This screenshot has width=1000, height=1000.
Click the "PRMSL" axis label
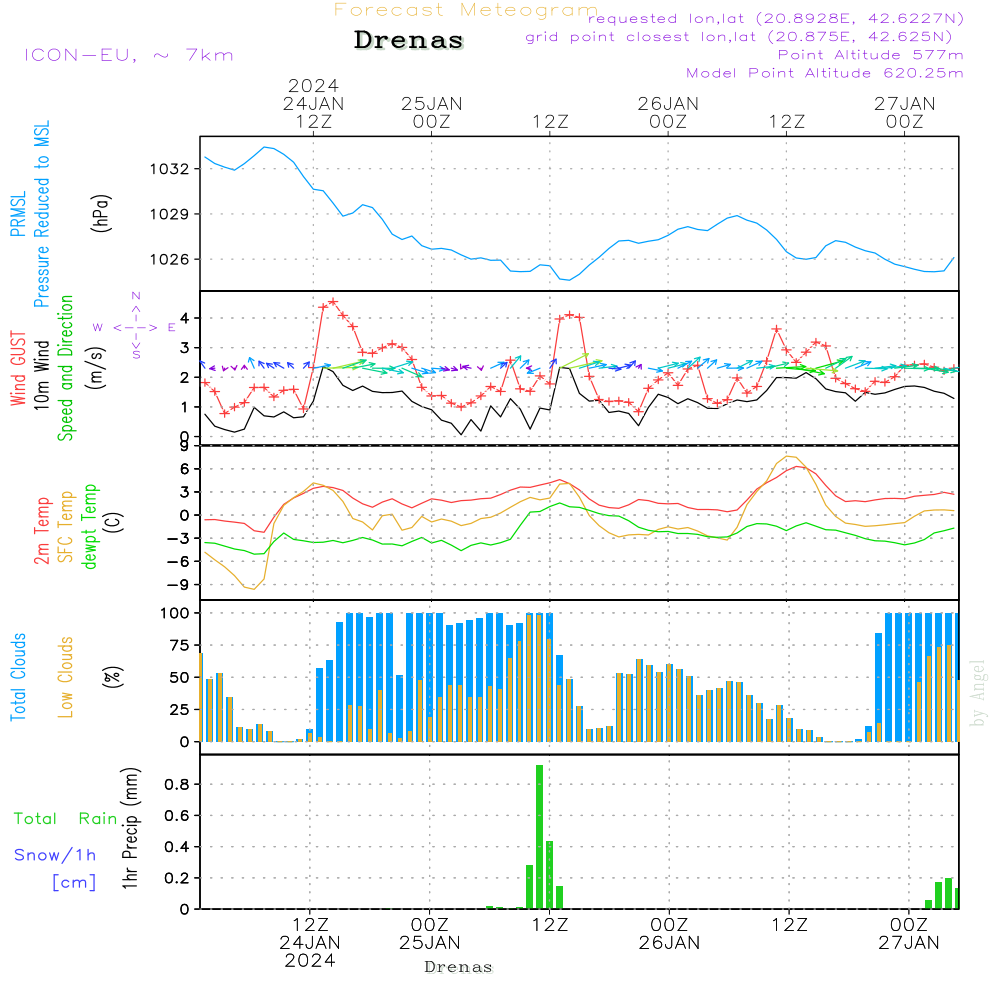click(18, 214)
